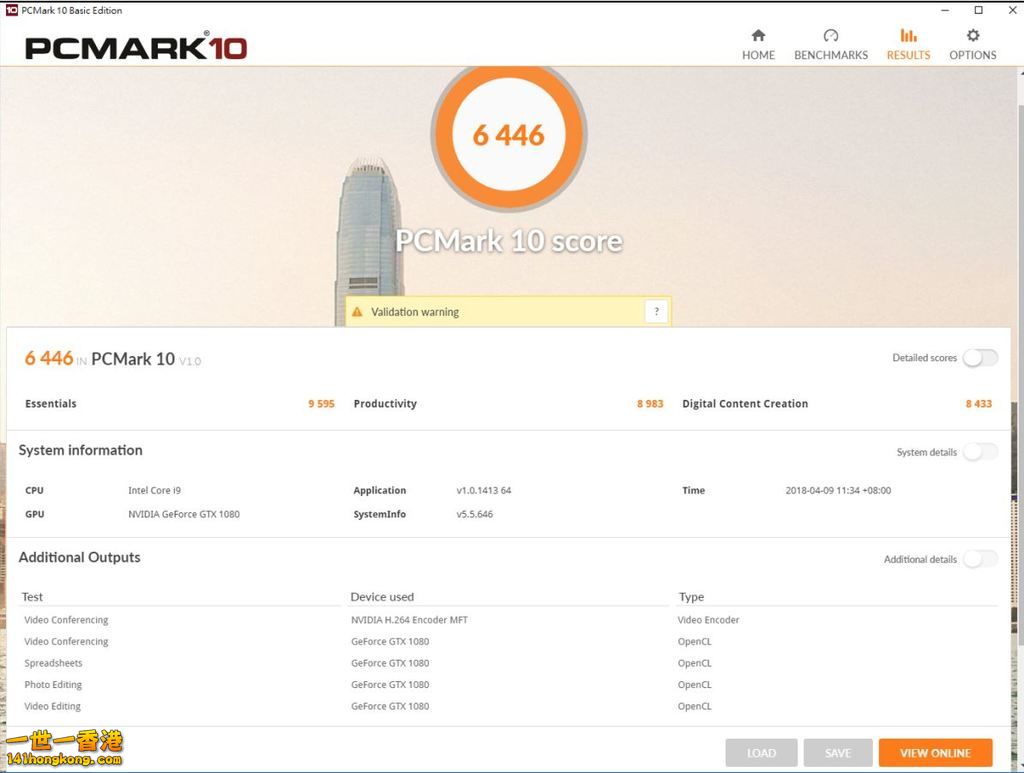This screenshot has height=773, width=1024.
Task: Click the PCMark 10 title bar app icon
Action: click(x=12, y=10)
